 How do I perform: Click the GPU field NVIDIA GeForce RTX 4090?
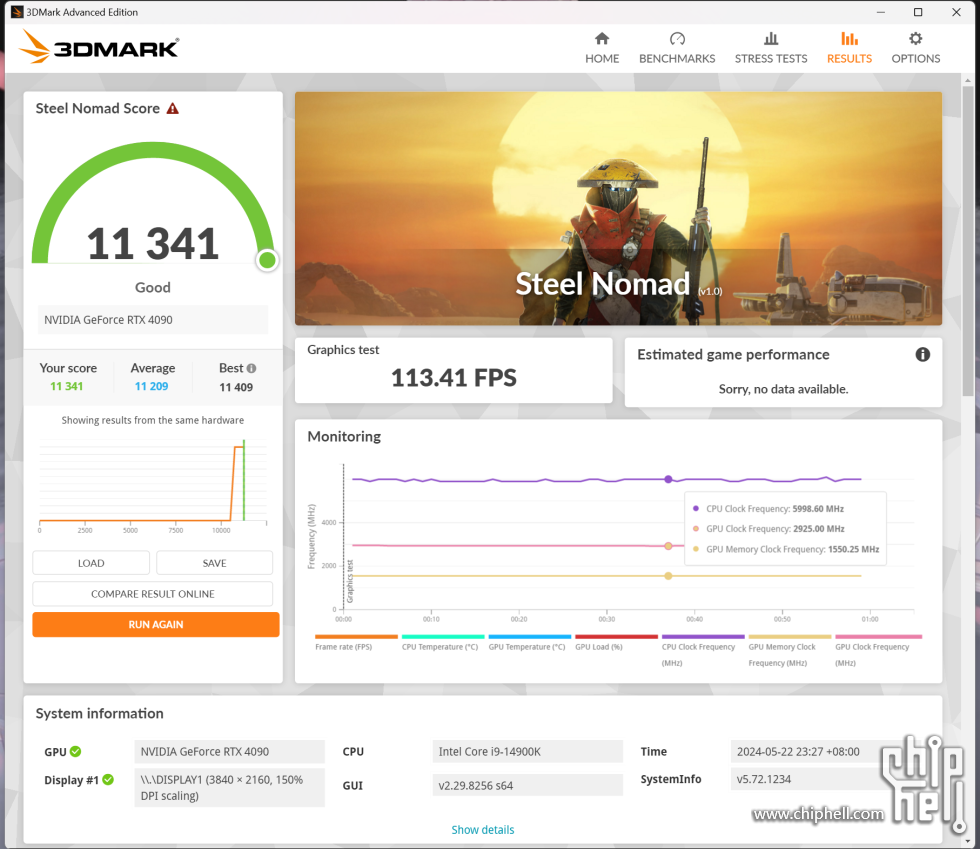click(229, 751)
